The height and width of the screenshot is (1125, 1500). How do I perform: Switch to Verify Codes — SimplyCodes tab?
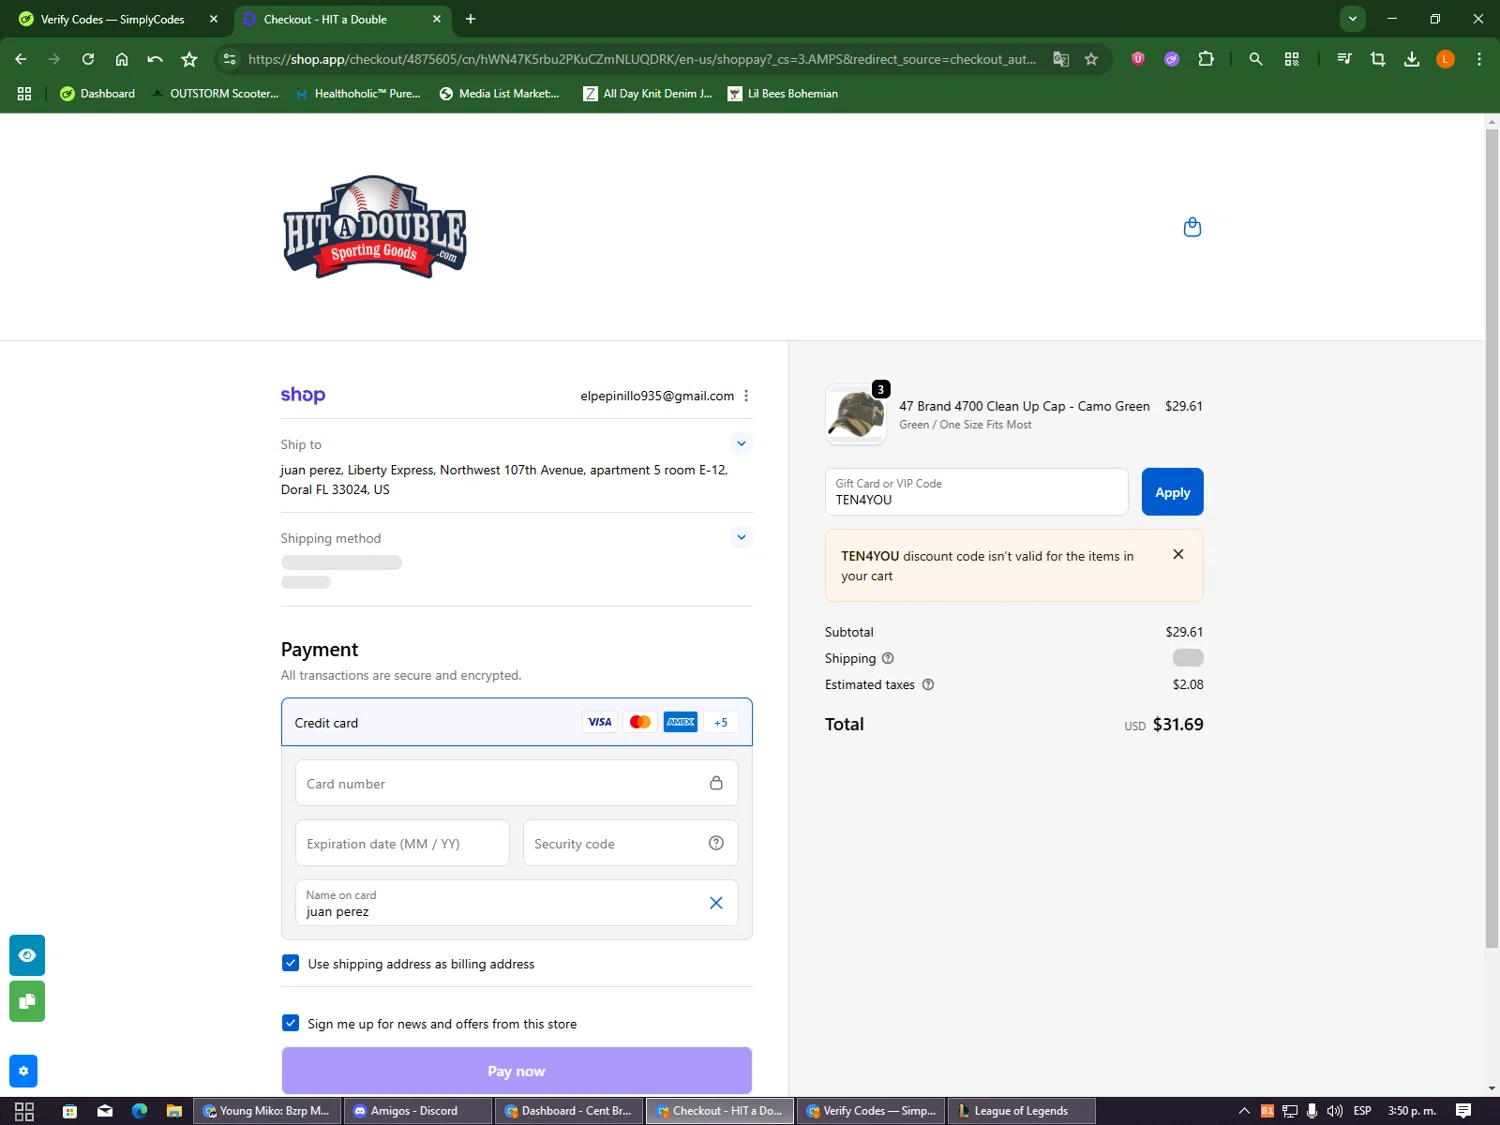(112, 19)
